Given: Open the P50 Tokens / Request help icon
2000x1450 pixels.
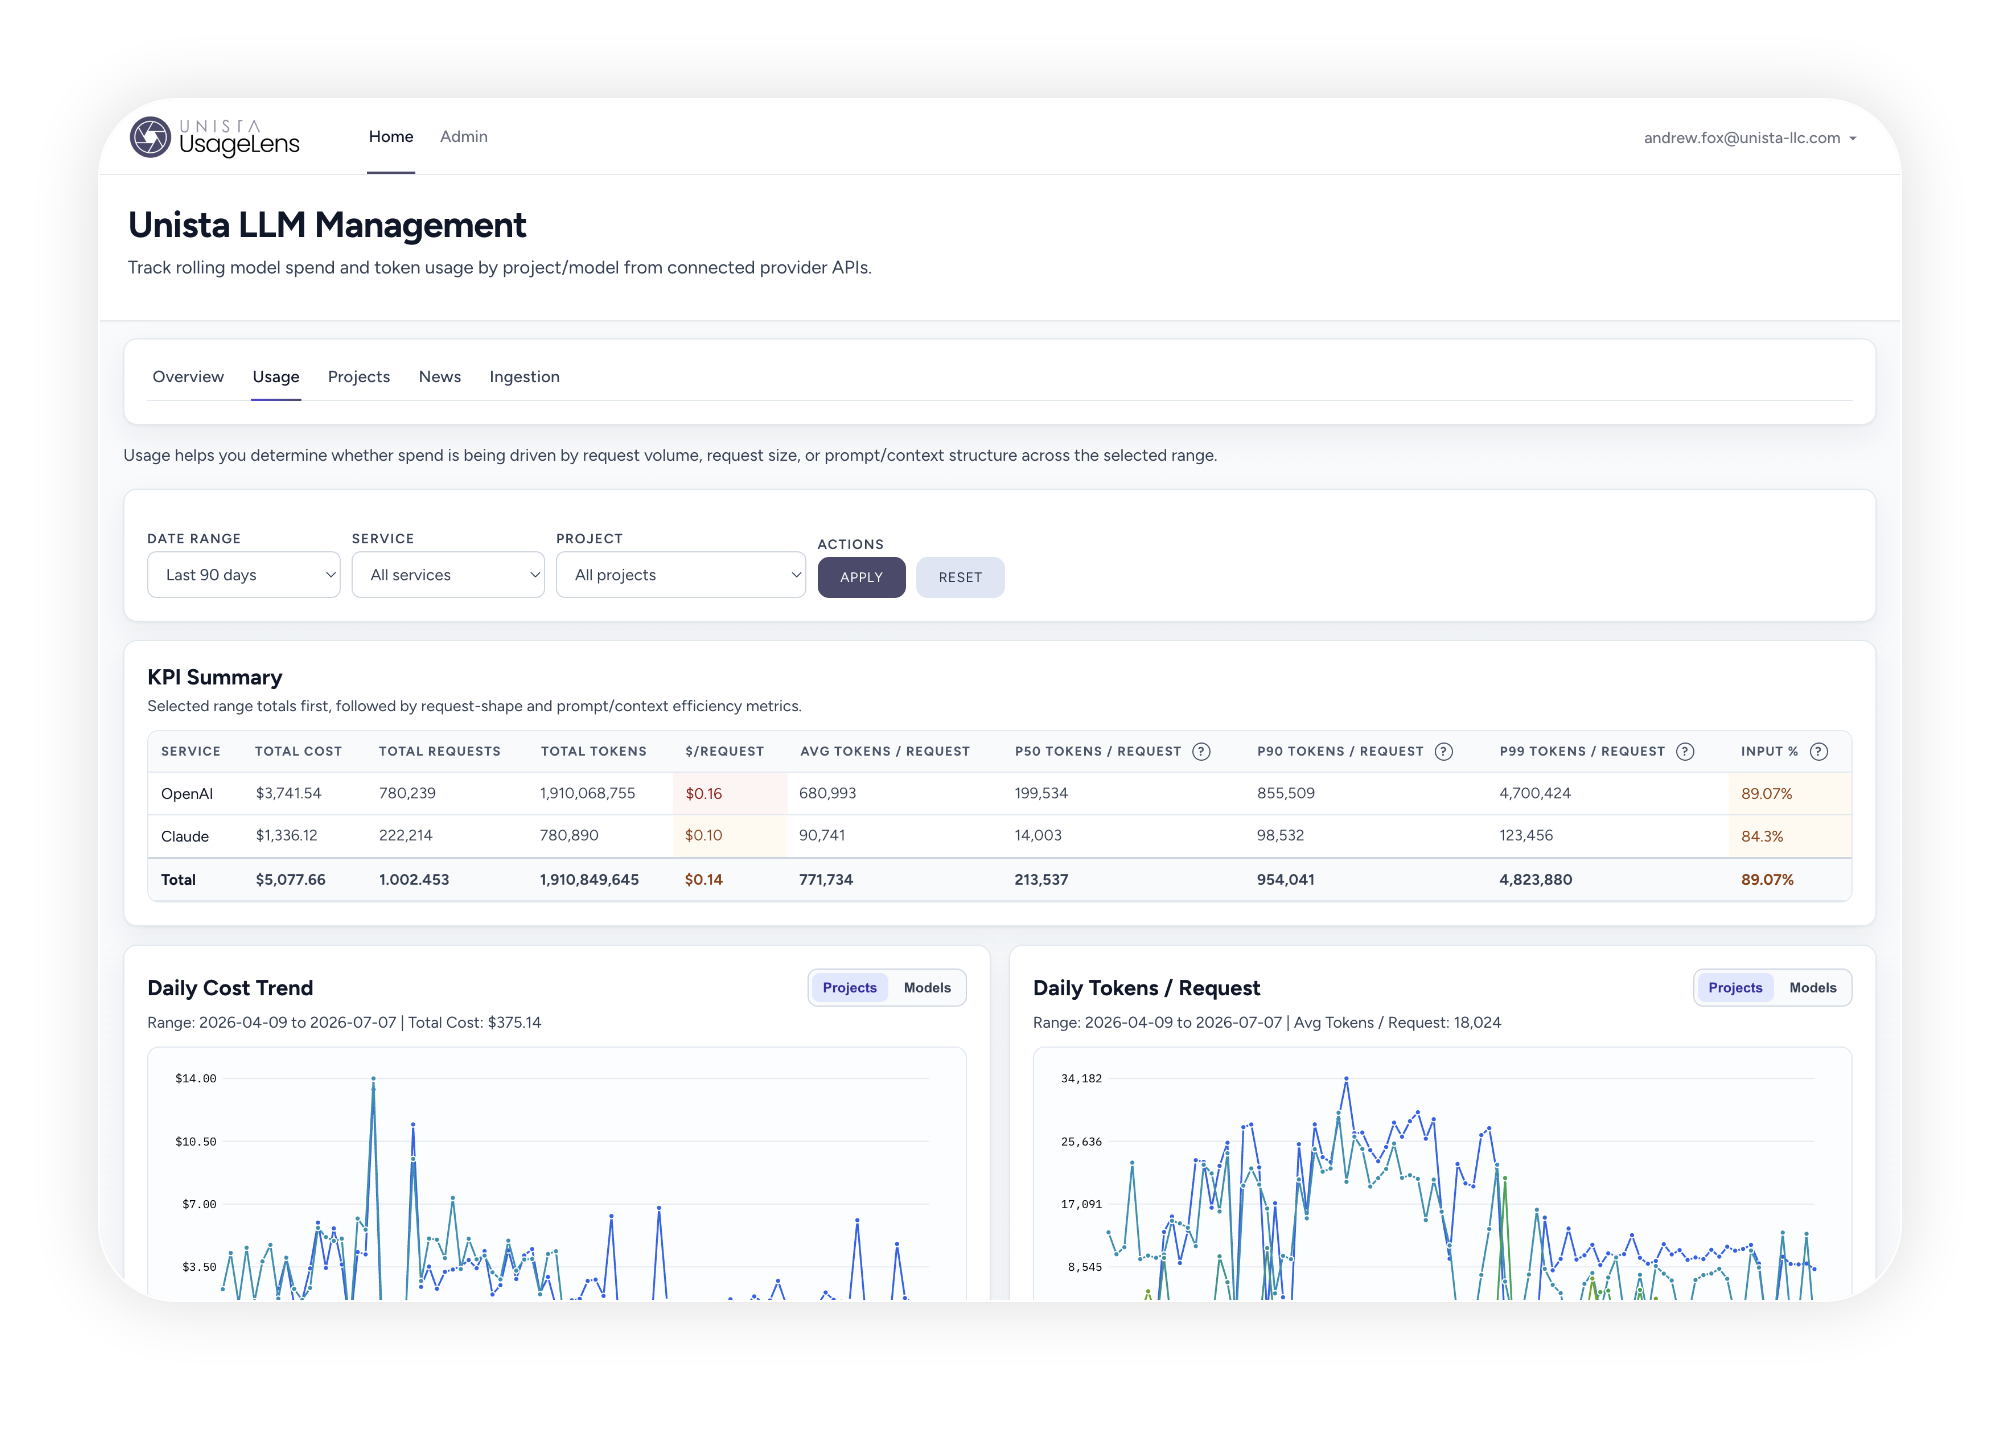Looking at the screenshot, I should coord(1202,751).
